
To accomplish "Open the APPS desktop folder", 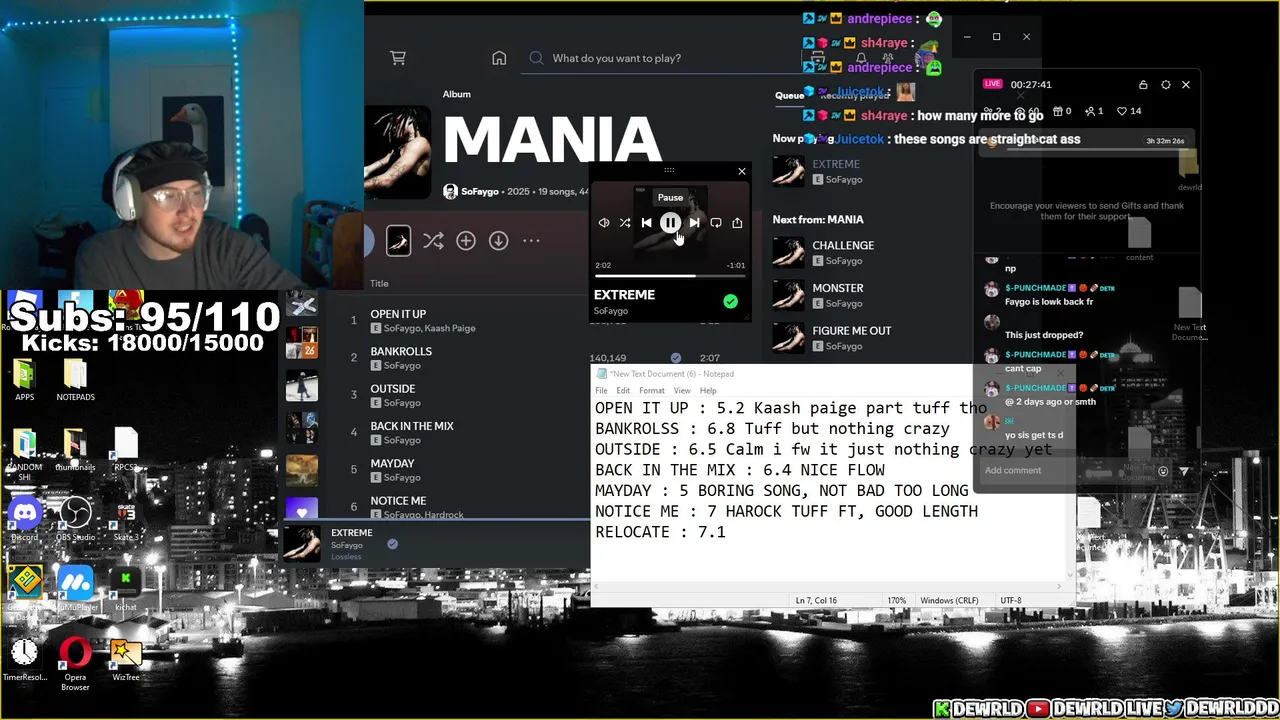I will pos(25,380).
